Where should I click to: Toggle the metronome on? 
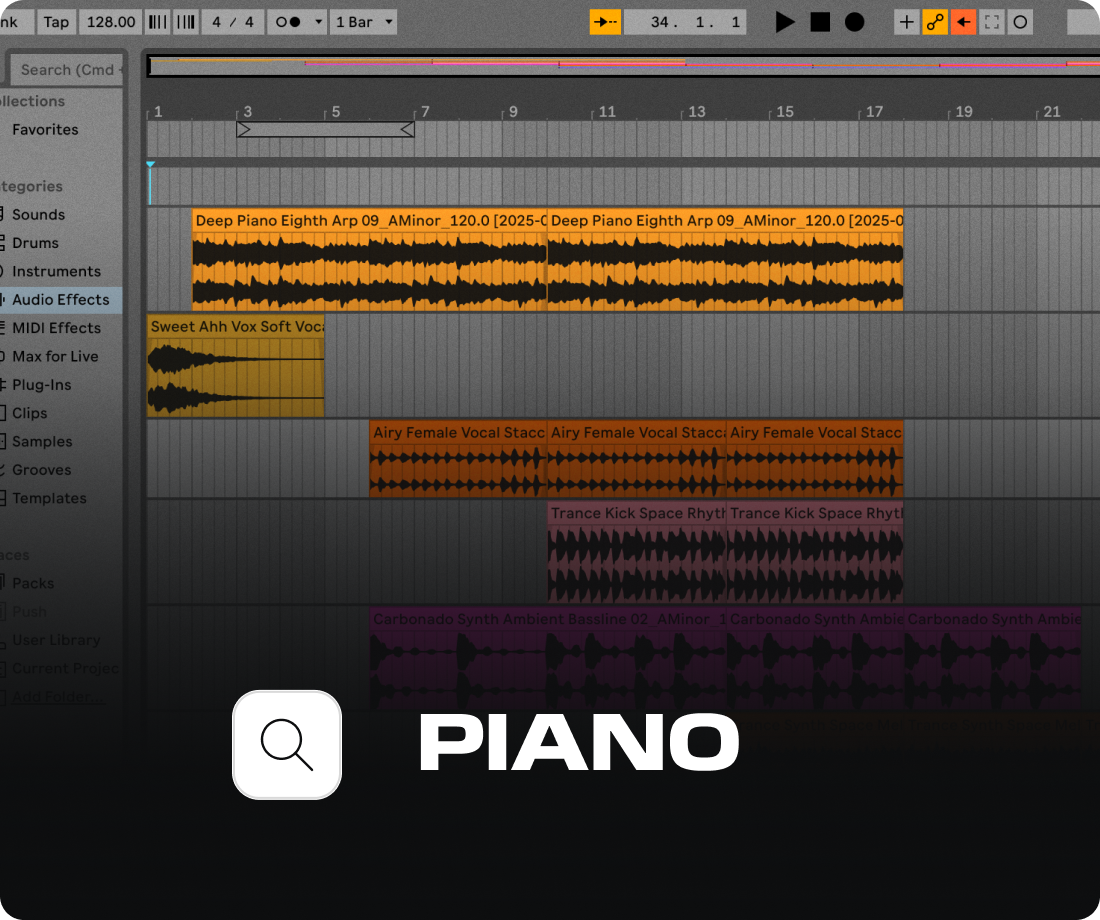(x=288, y=21)
